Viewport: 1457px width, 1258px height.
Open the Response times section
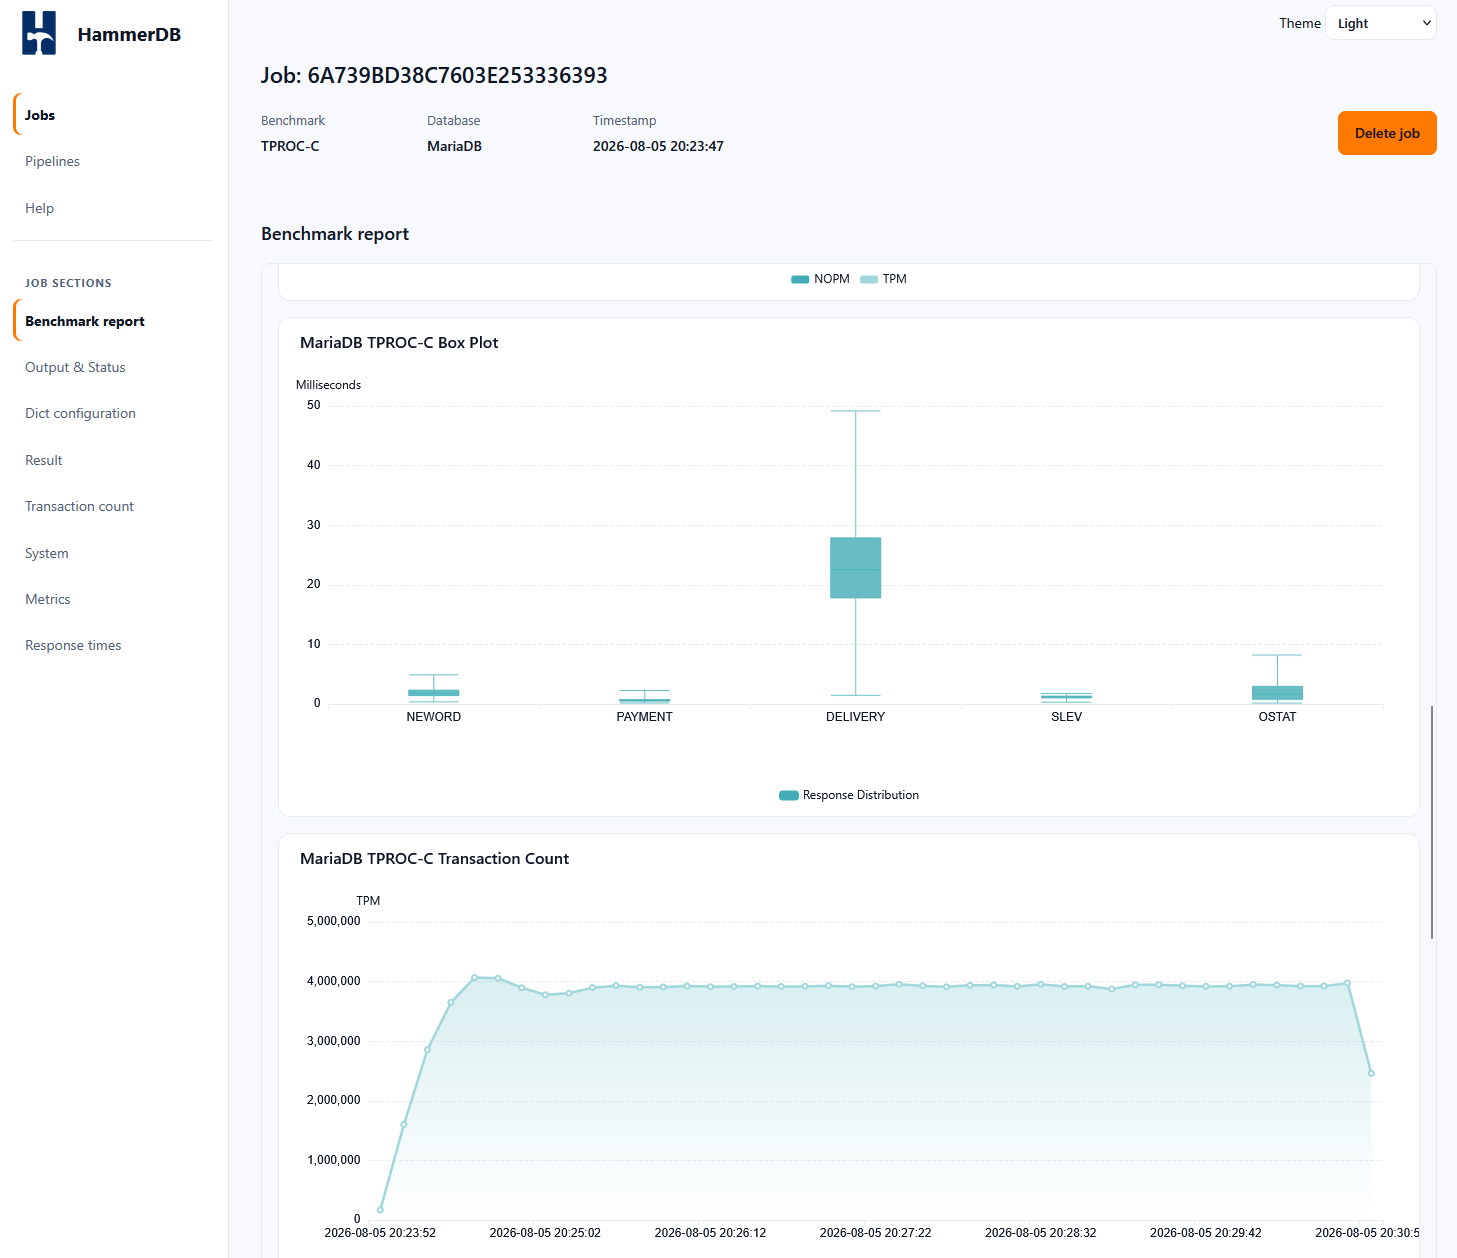tap(73, 645)
